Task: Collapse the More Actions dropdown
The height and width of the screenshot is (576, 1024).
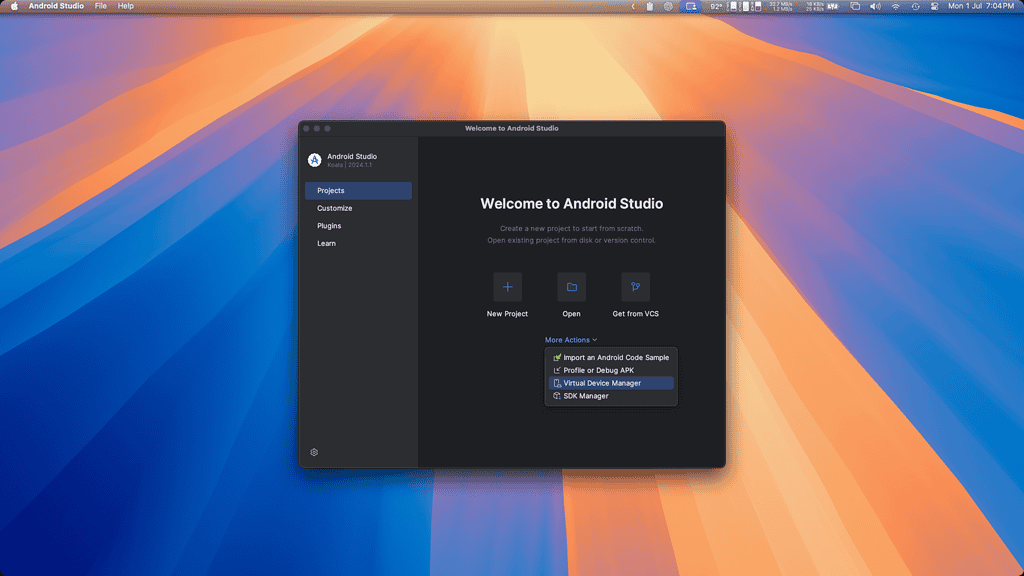Action: [570, 340]
